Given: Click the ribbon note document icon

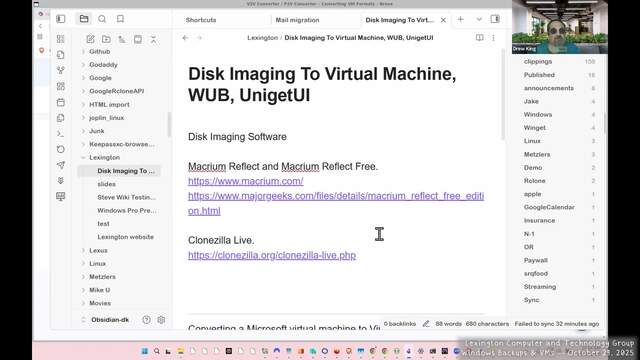Looking at the screenshot, I should (61, 55).
